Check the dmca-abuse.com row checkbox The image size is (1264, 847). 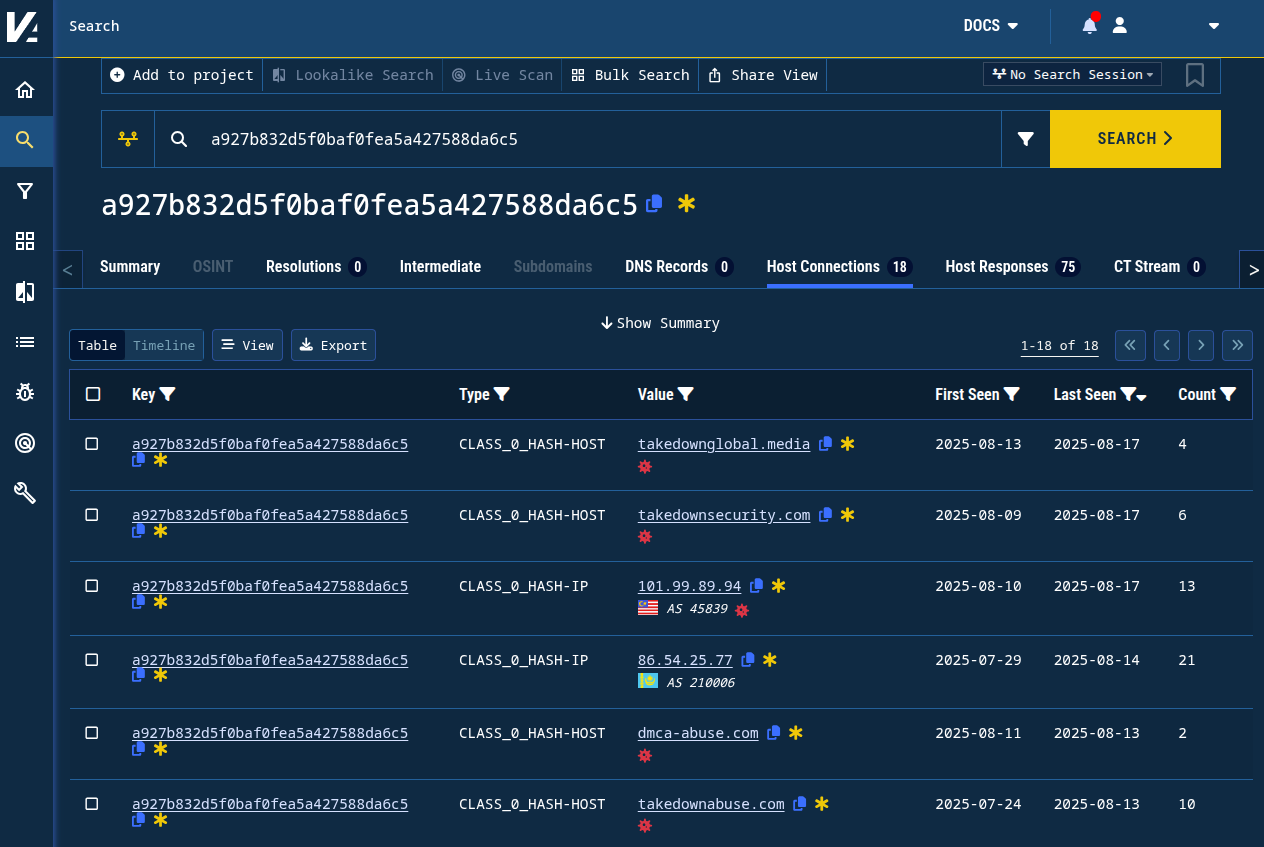pos(92,733)
